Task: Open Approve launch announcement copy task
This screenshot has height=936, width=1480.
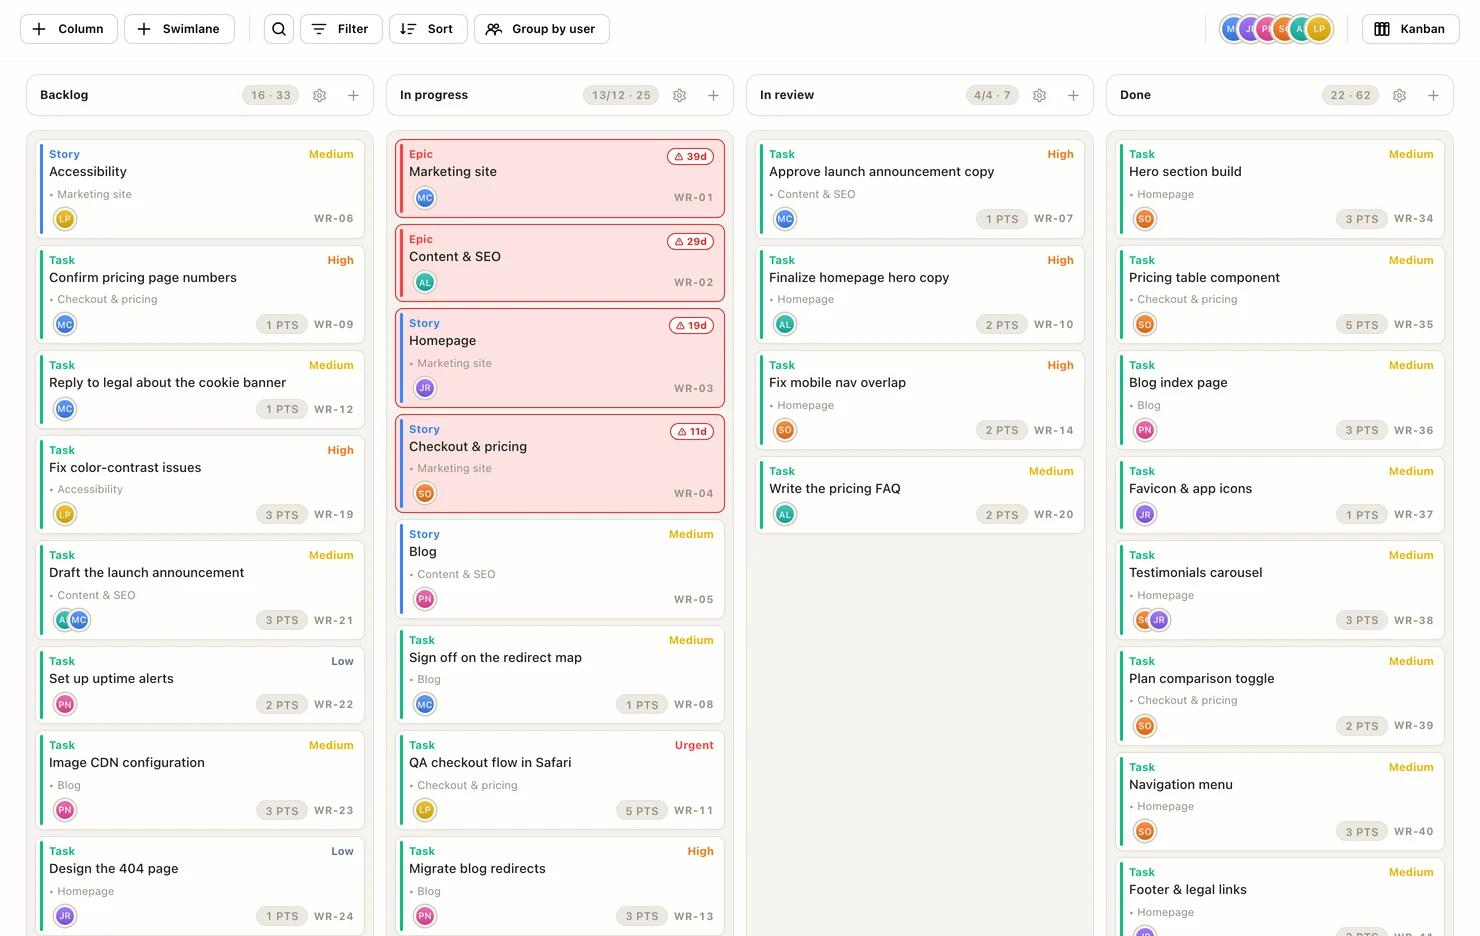Action: point(920,187)
